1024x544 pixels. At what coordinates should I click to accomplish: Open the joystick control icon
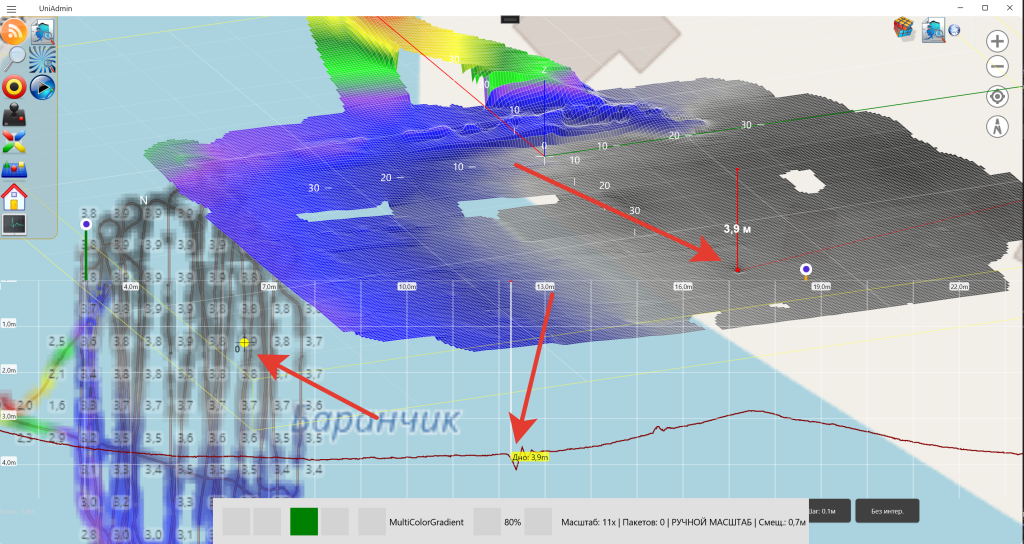pyautogui.click(x=15, y=115)
